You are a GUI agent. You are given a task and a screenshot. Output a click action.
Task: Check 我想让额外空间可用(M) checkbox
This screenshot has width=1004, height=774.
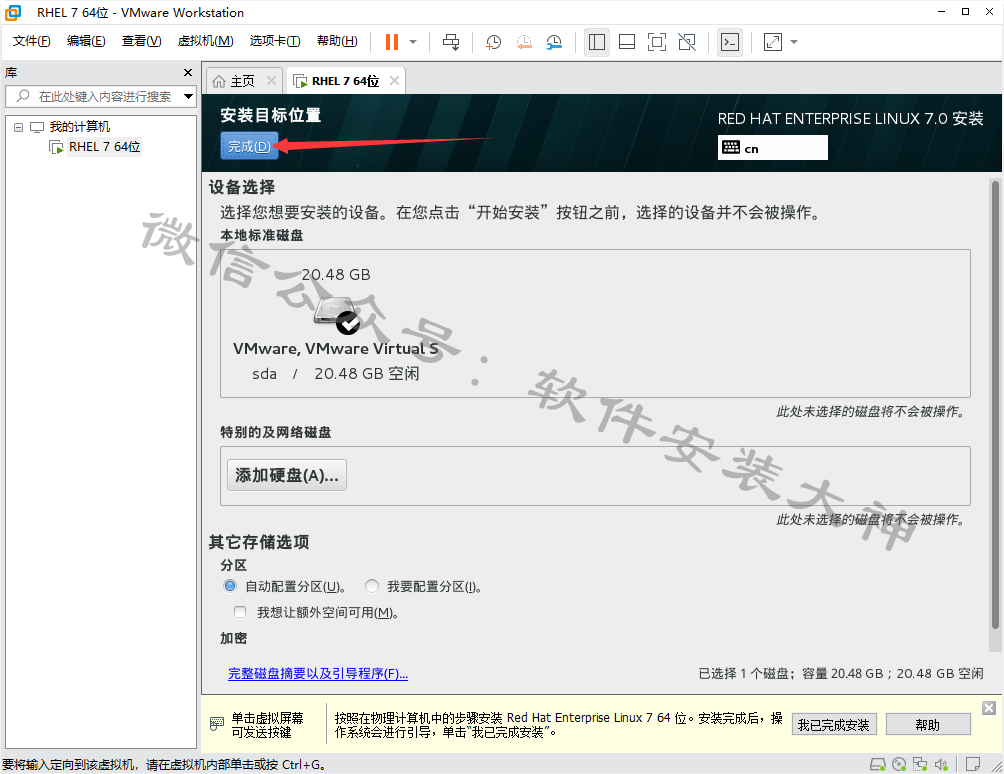[240, 612]
